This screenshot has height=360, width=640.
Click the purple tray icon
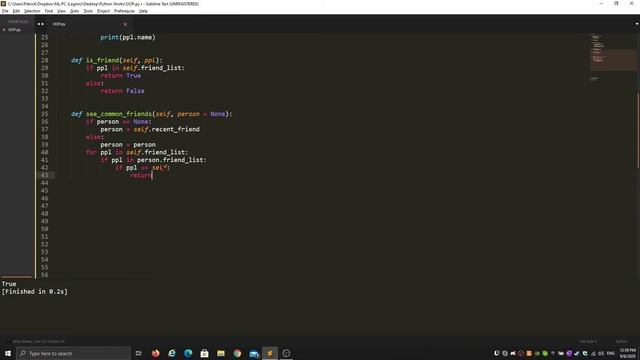click(x=569, y=353)
